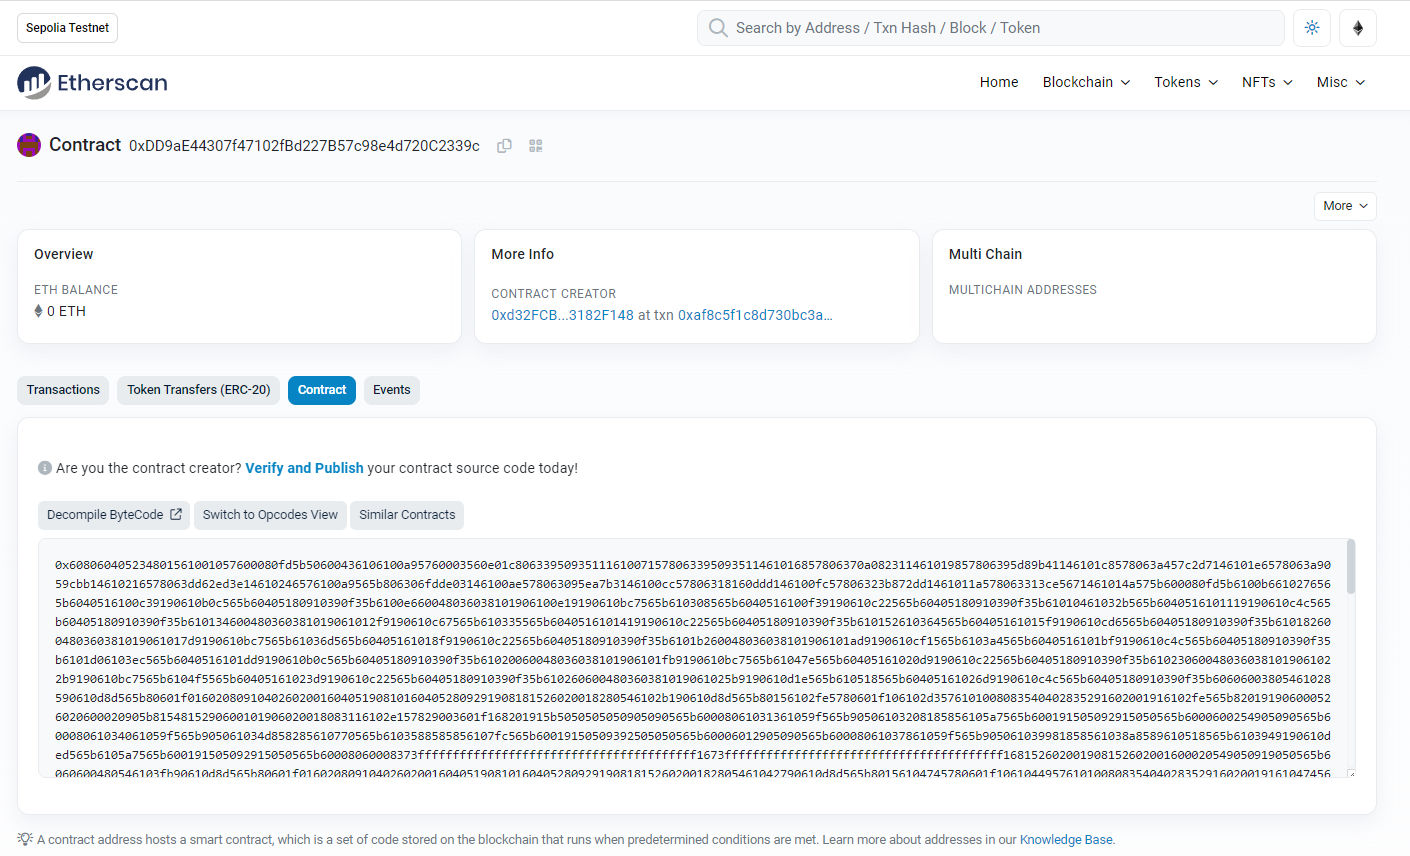Click the '0 ETH' balance value
Screen dimensions: 1410x856
(66, 311)
